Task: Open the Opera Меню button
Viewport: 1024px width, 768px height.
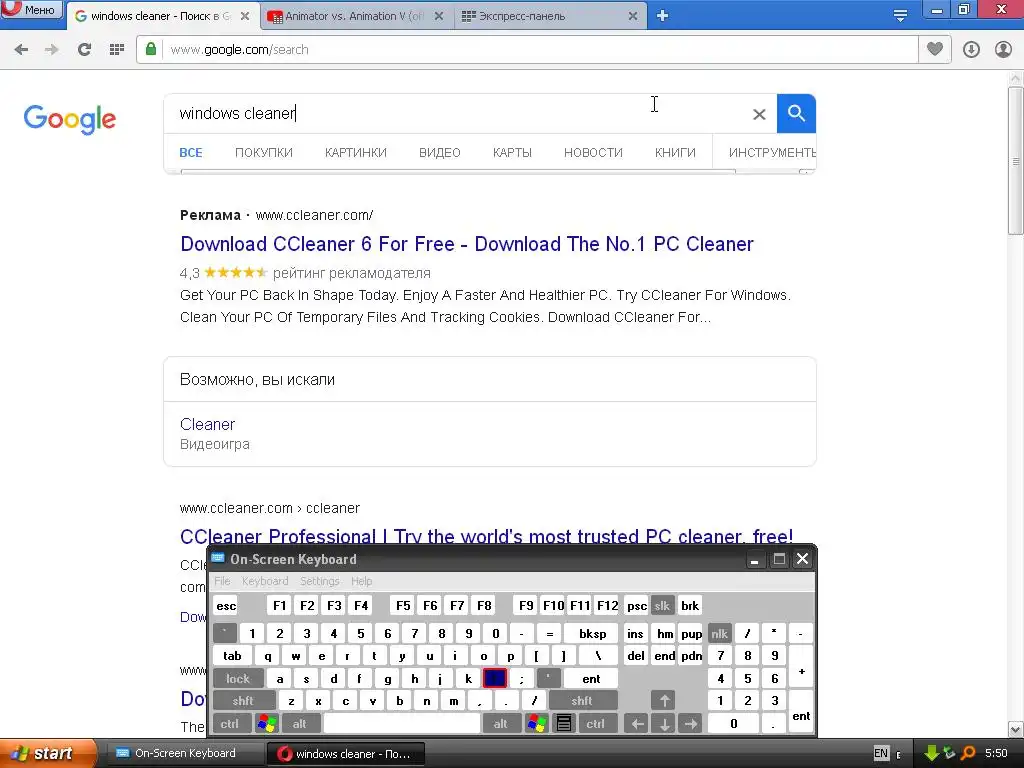Action: (x=32, y=10)
